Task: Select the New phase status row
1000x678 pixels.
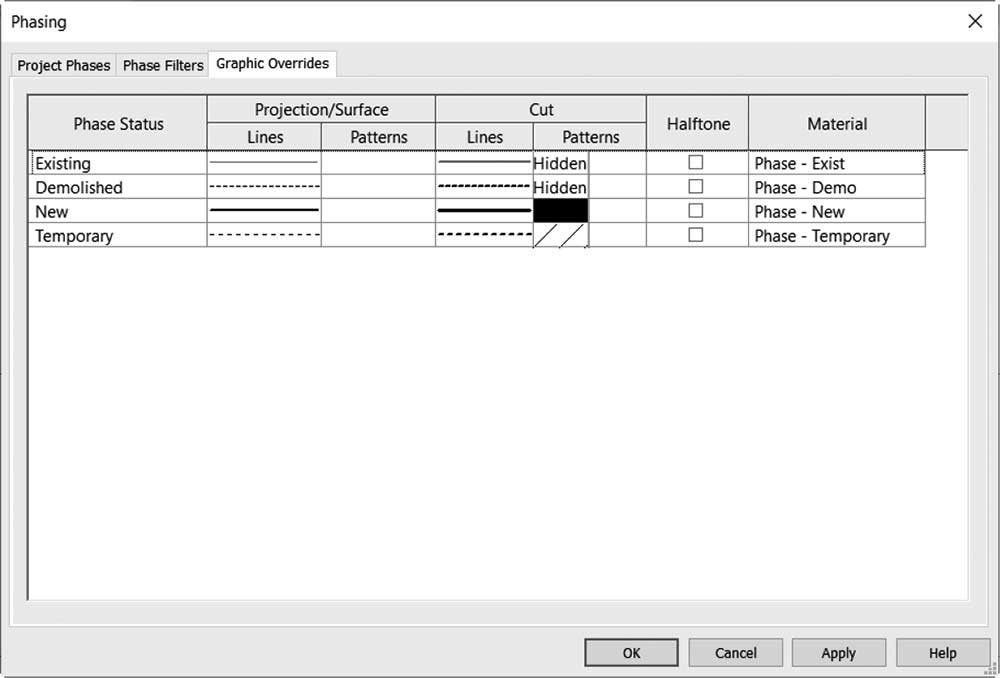Action: click(x=118, y=211)
